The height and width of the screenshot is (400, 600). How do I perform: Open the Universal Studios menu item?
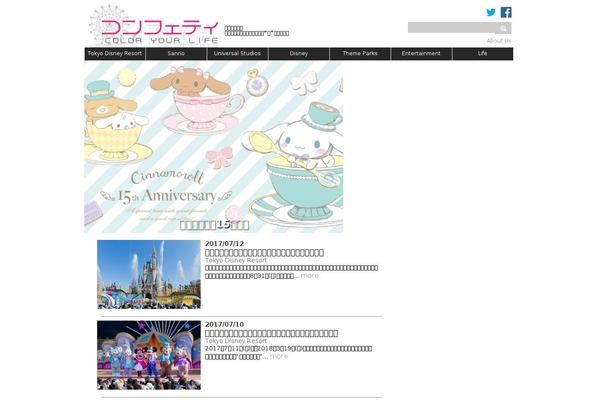coord(237,54)
